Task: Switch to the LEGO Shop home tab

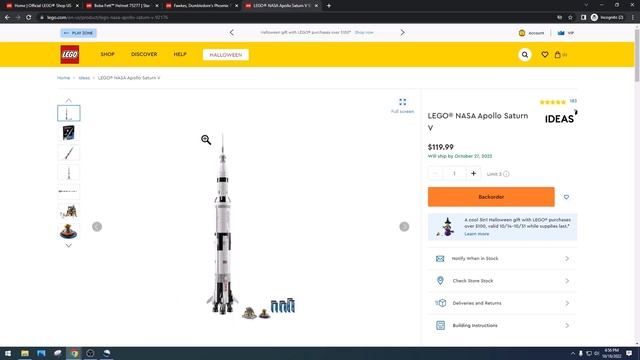Action: [42, 6]
